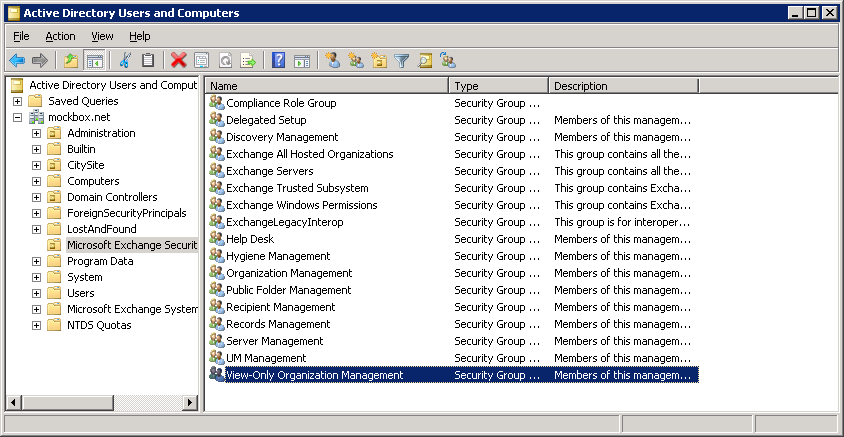Create a new group with toolbar icon
This screenshot has width=844, height=437.
point(356,60)
